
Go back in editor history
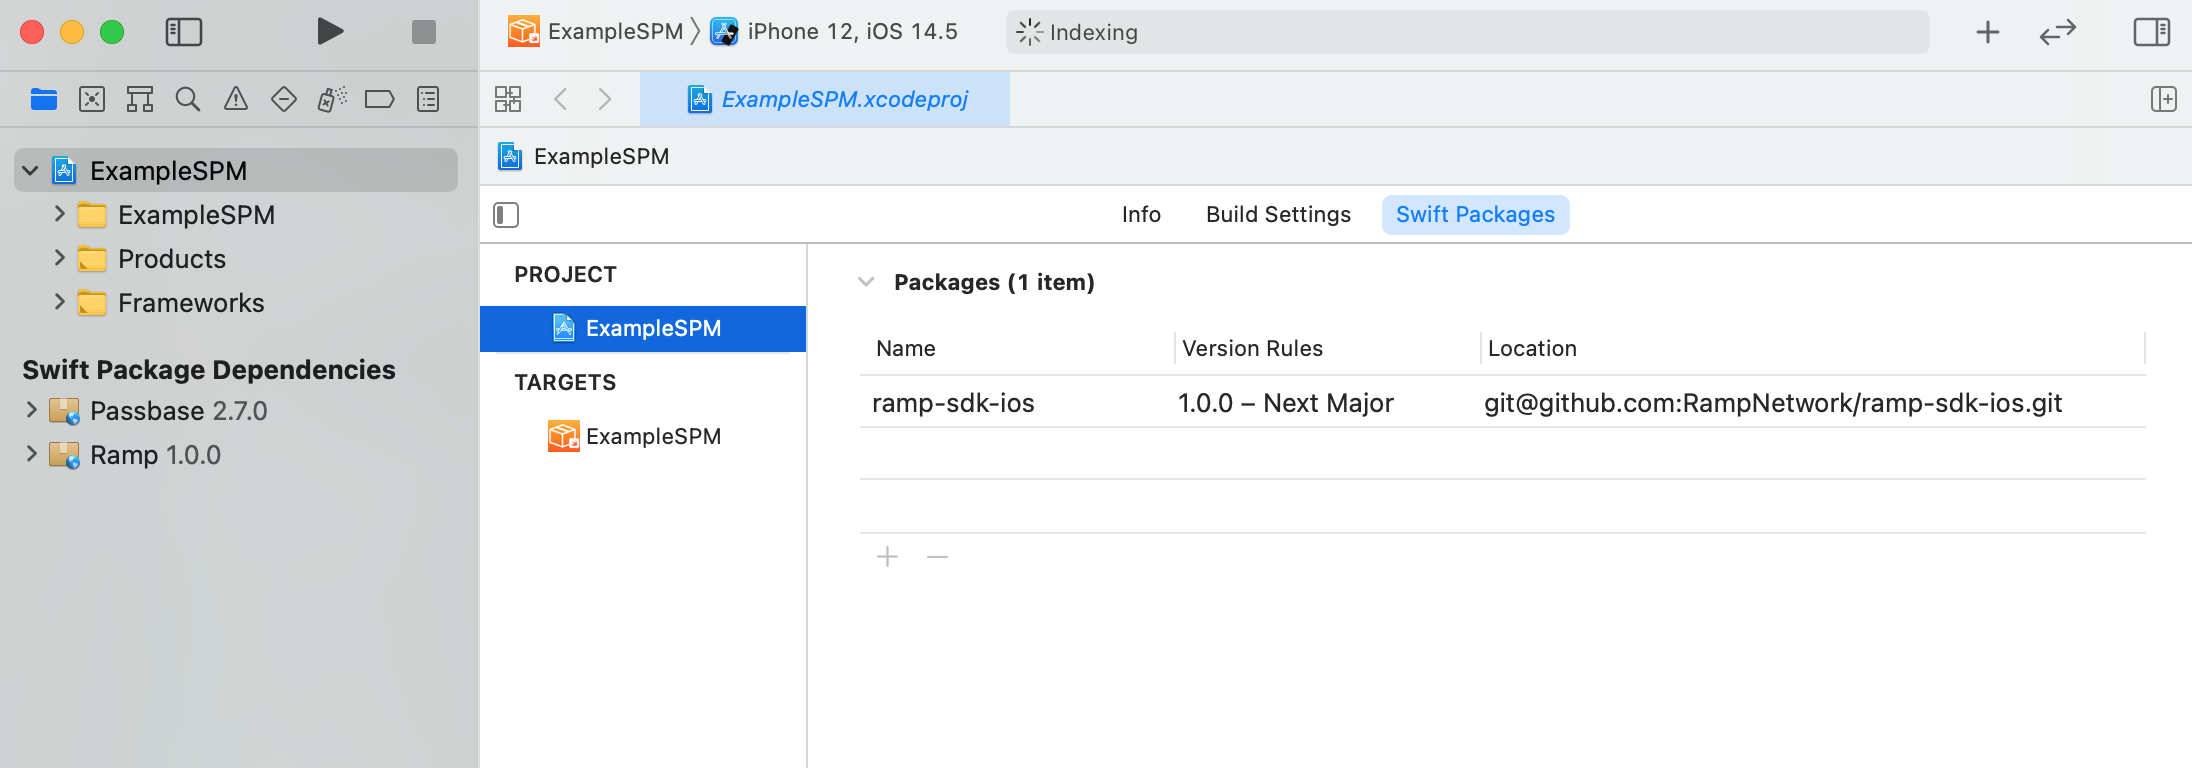(x=560, y=99)
